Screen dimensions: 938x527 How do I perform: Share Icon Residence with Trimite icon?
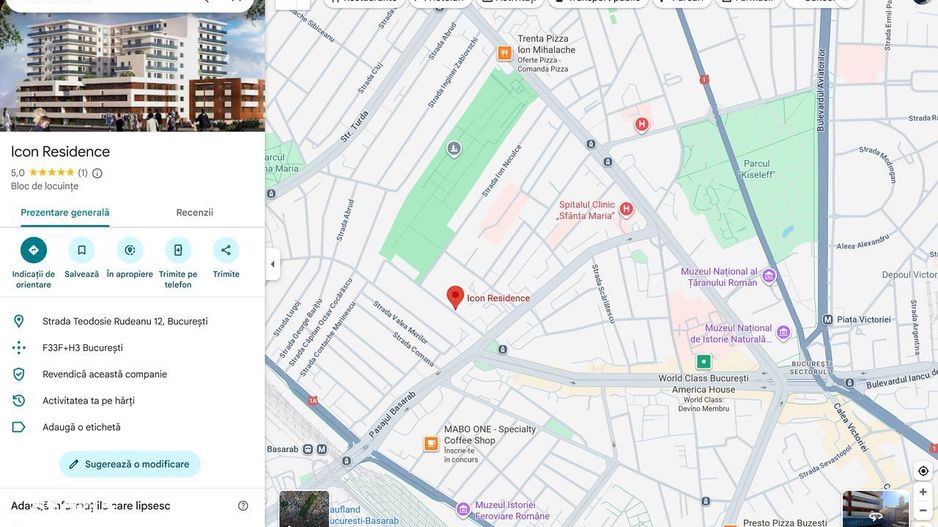click(226, 250)
